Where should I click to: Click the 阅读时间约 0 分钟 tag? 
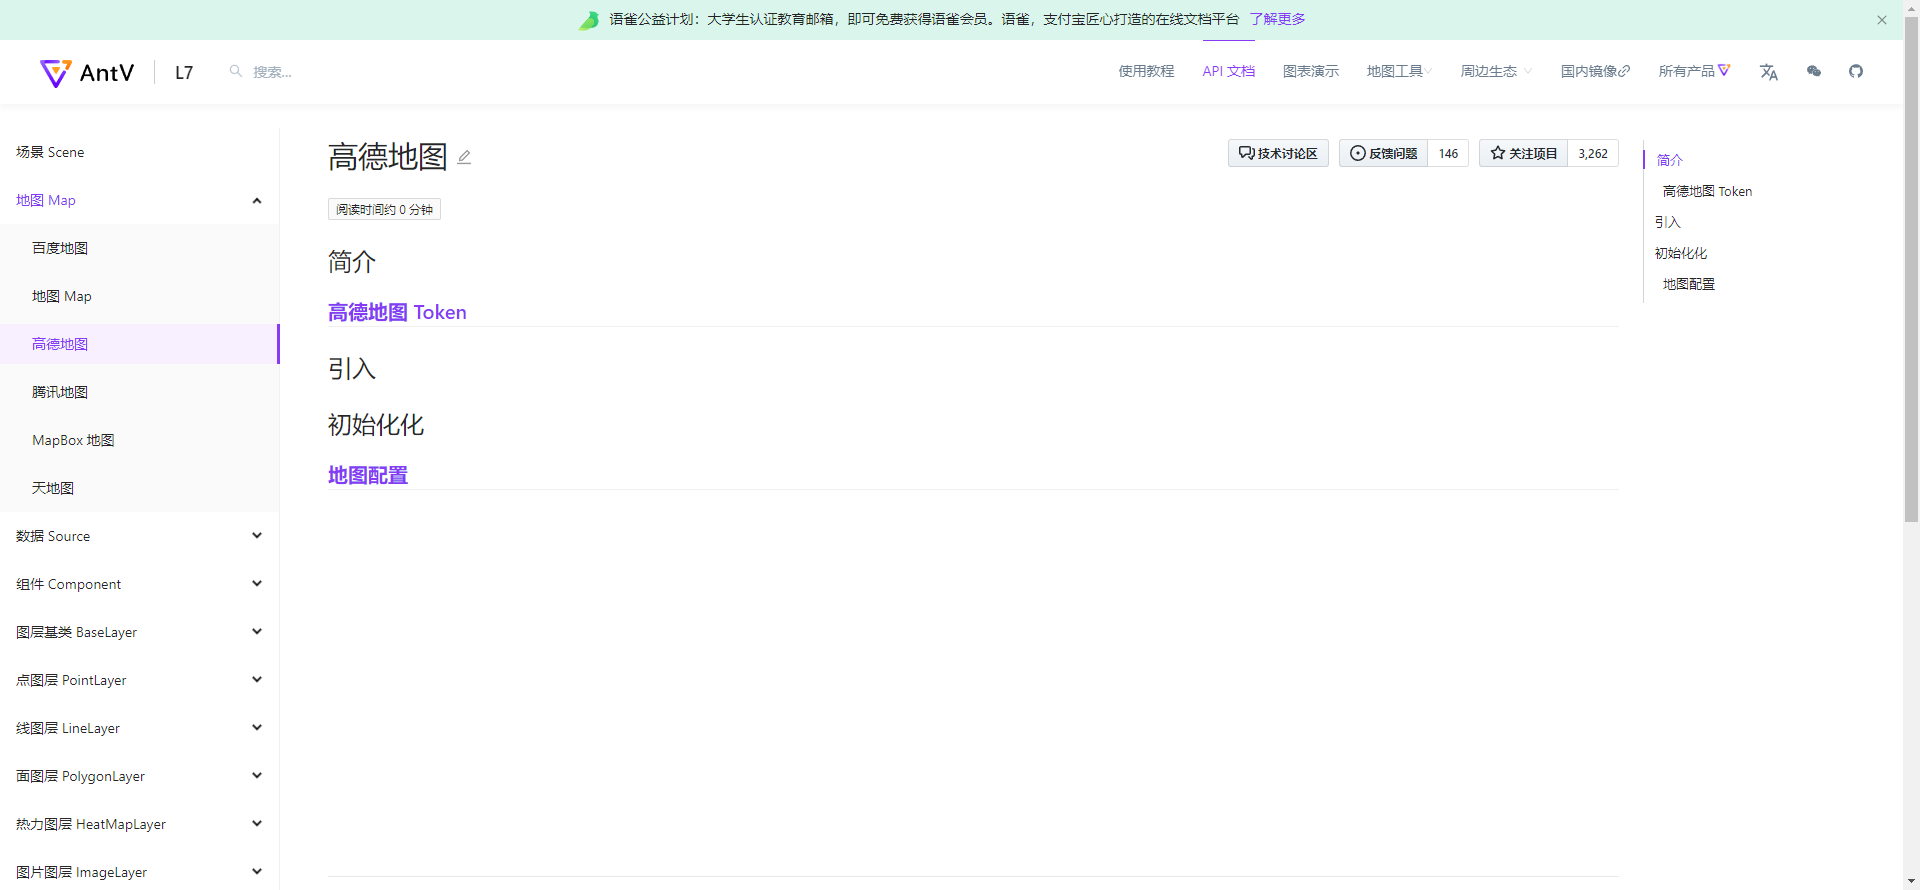click(384, 209)
